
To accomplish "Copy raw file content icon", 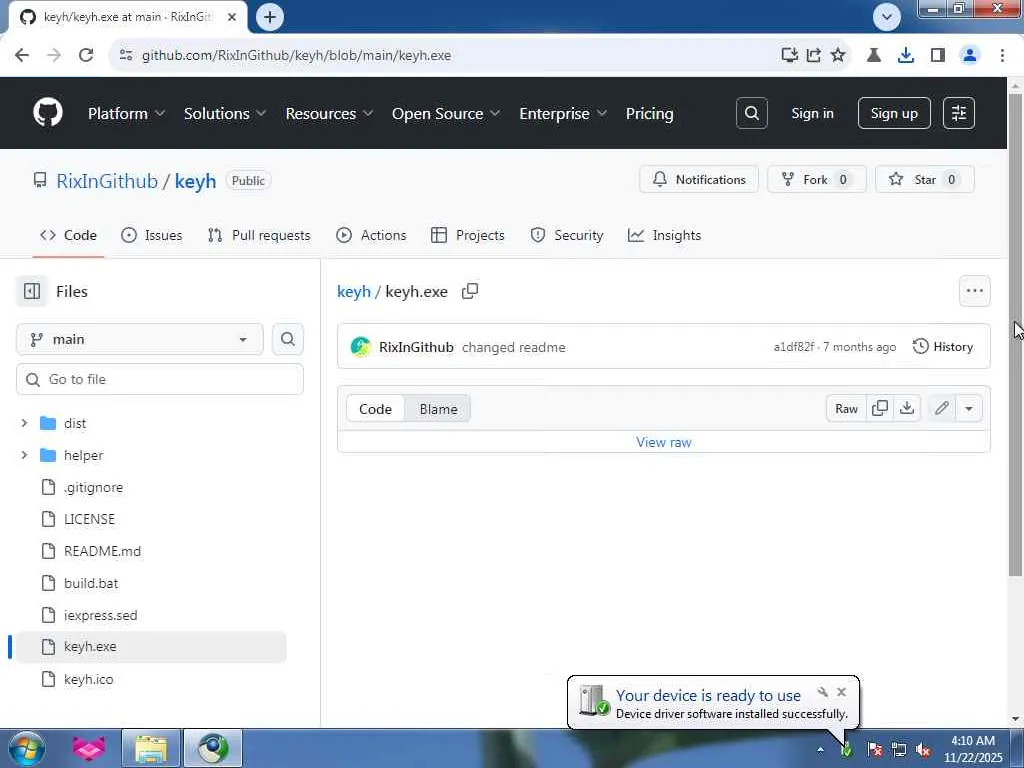I will [x=880, y=409].
